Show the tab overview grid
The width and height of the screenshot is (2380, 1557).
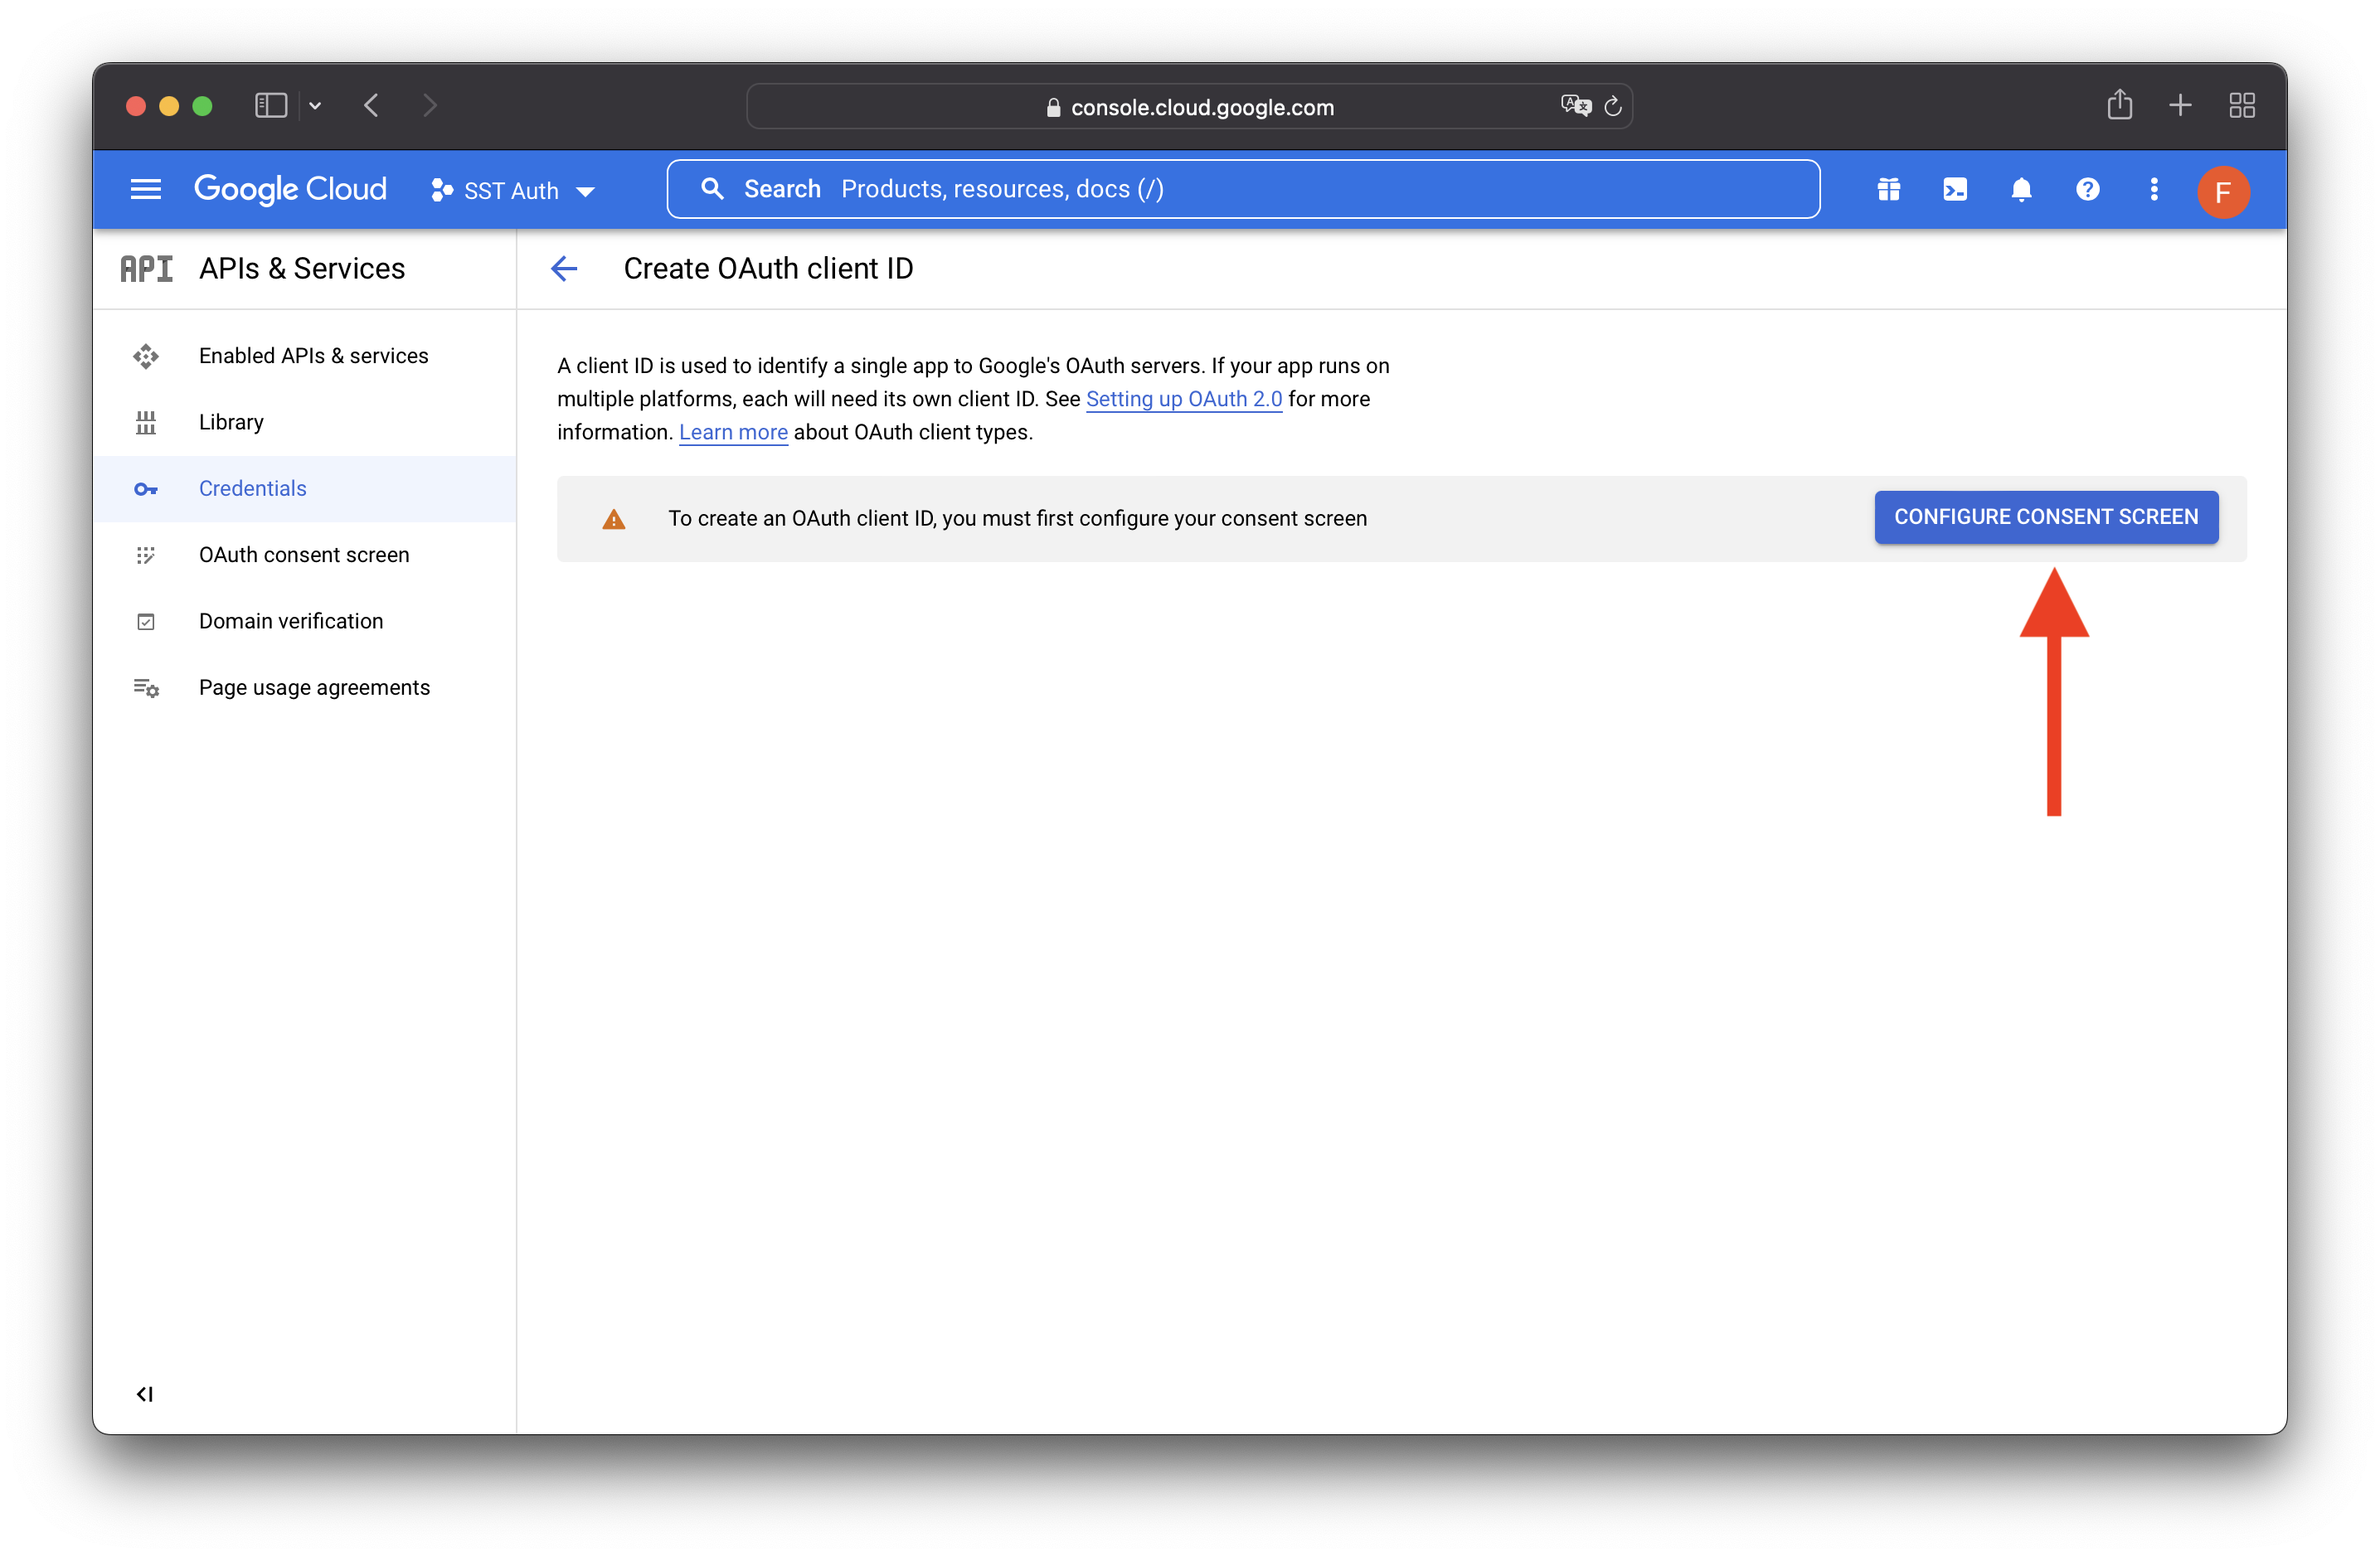point(2242,105)
